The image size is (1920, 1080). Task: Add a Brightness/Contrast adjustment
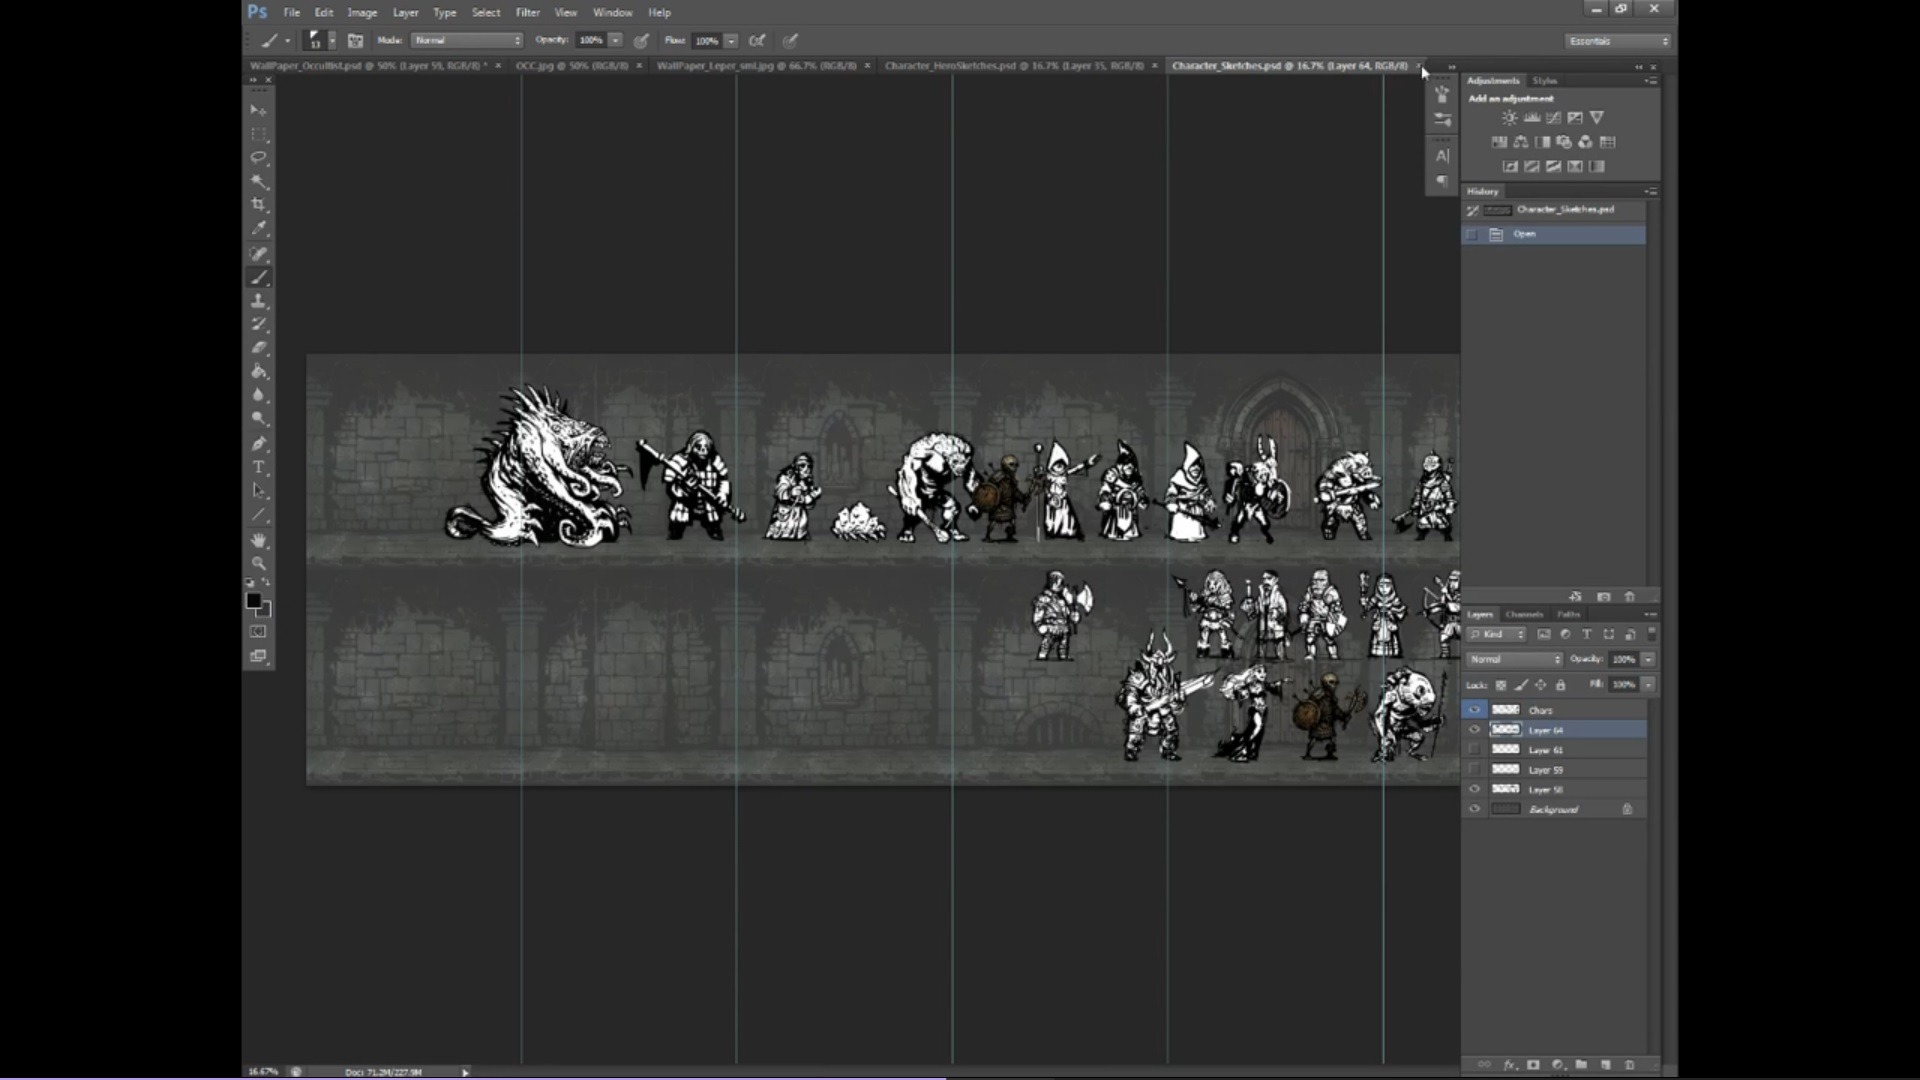[1509, 118]
